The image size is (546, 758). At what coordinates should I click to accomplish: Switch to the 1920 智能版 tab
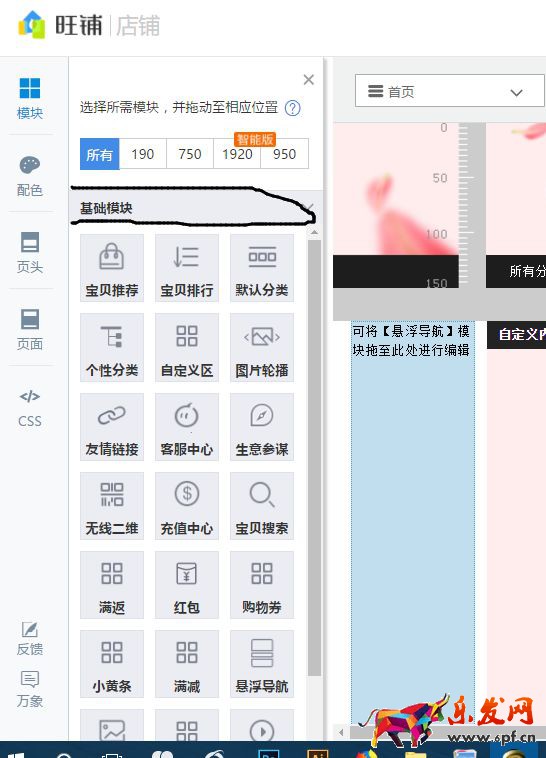(237, 154)
